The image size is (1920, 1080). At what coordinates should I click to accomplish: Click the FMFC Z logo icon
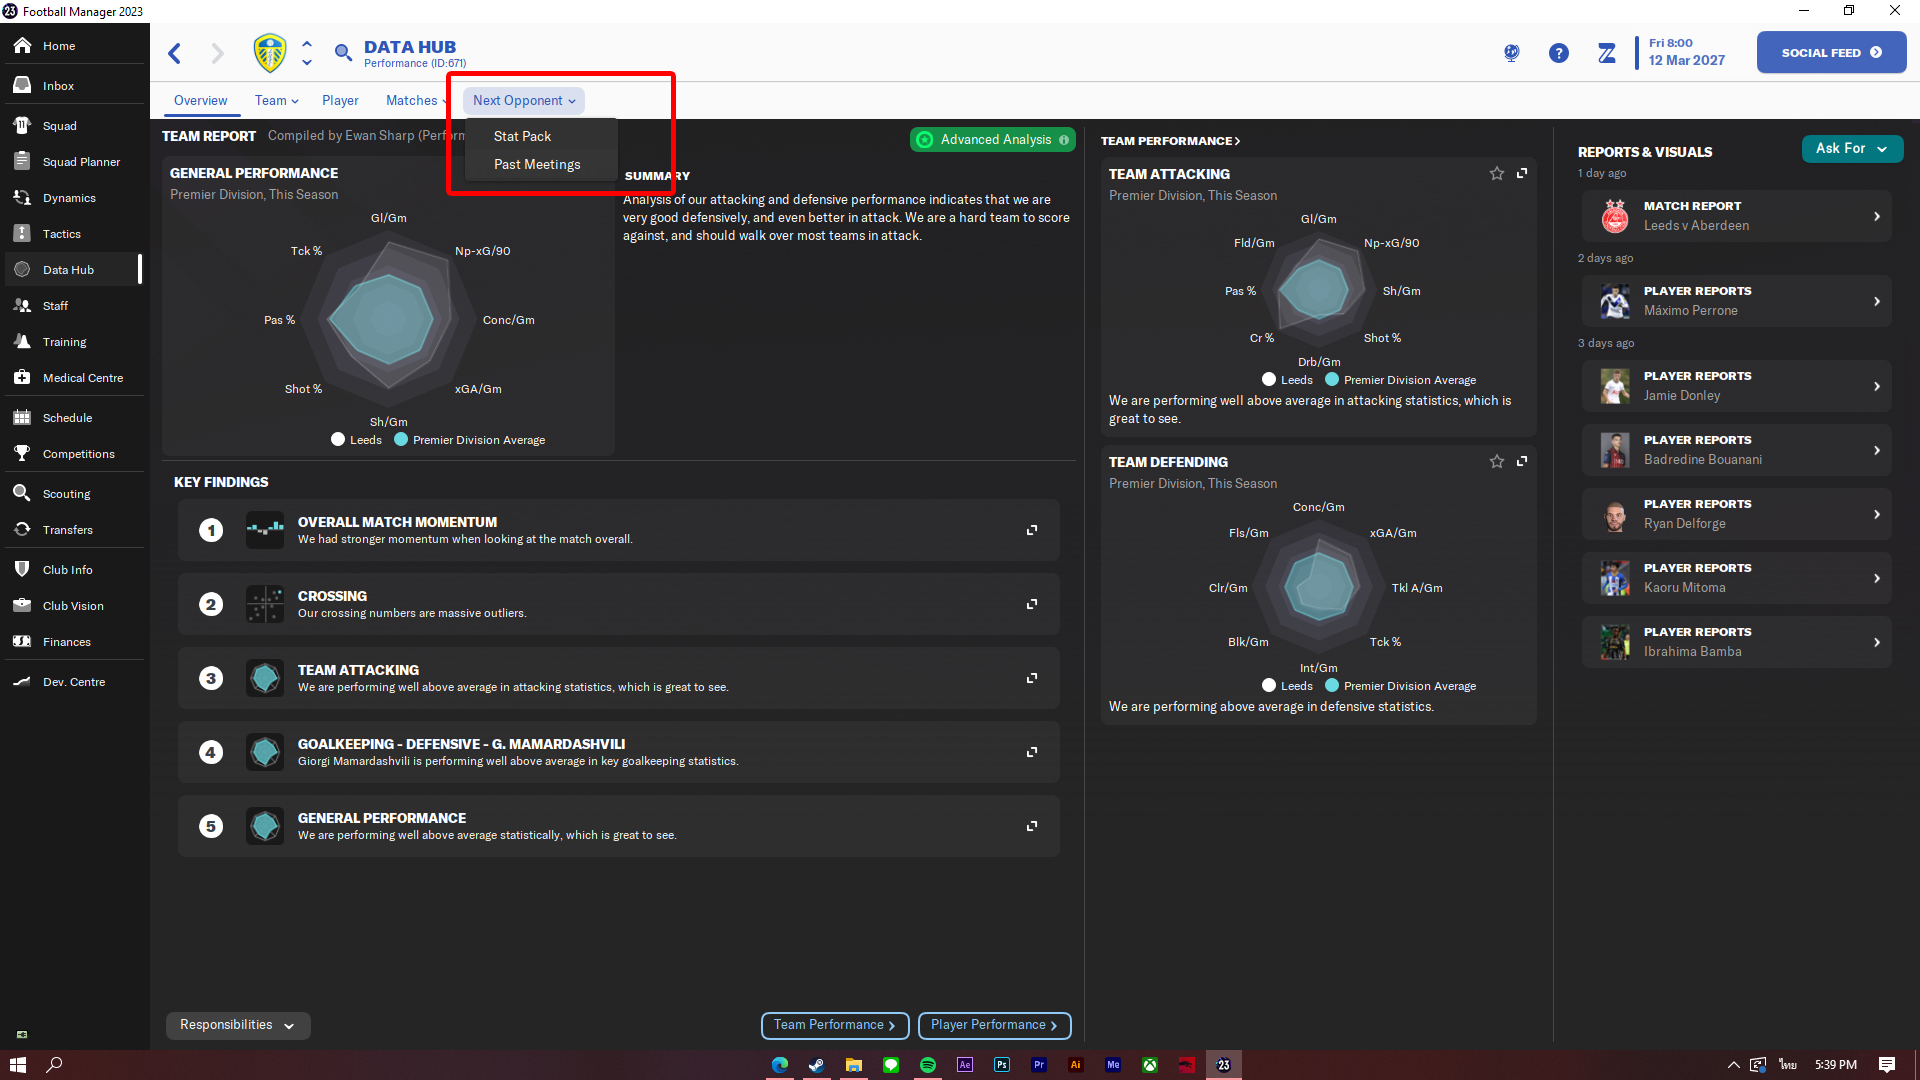[x=1606, y=53]
